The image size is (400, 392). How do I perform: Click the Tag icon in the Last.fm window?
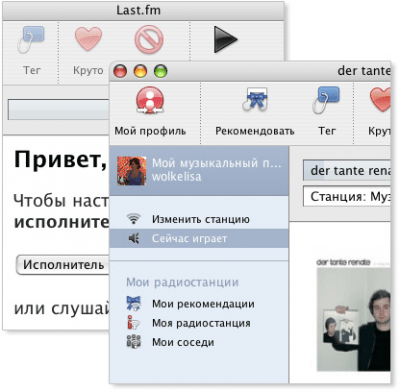coord(31,39)
